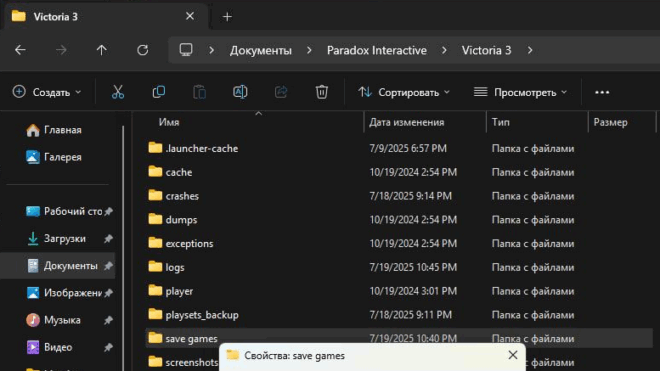Sort by Имя column header
This screenshot has width=660, height=371.
pyautogui.click(x=169, y=122)
